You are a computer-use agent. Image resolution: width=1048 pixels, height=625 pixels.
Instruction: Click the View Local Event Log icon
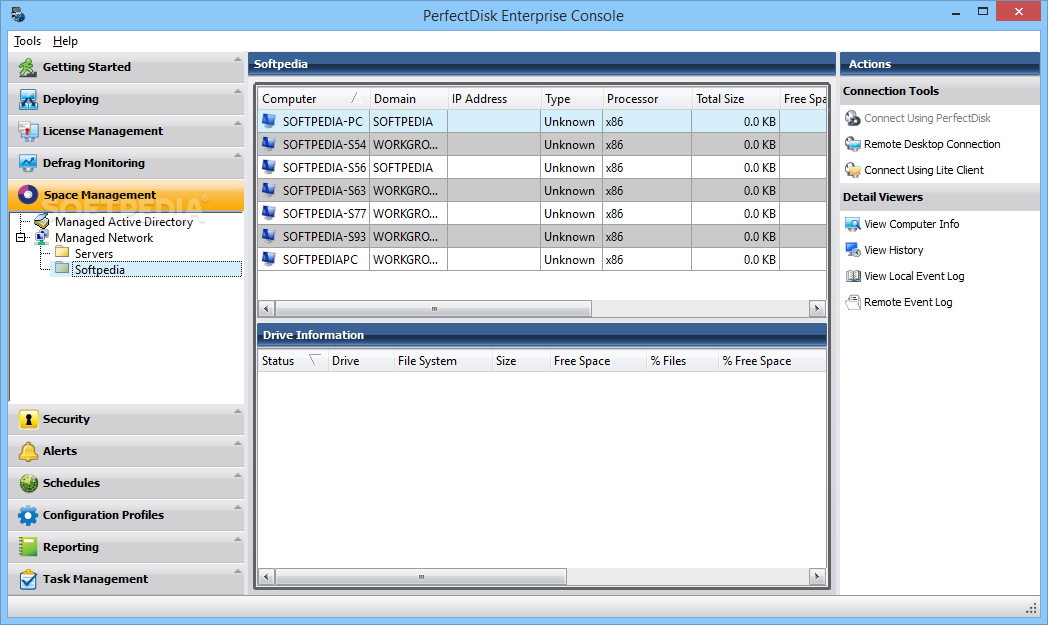click(x=852, y=276)
